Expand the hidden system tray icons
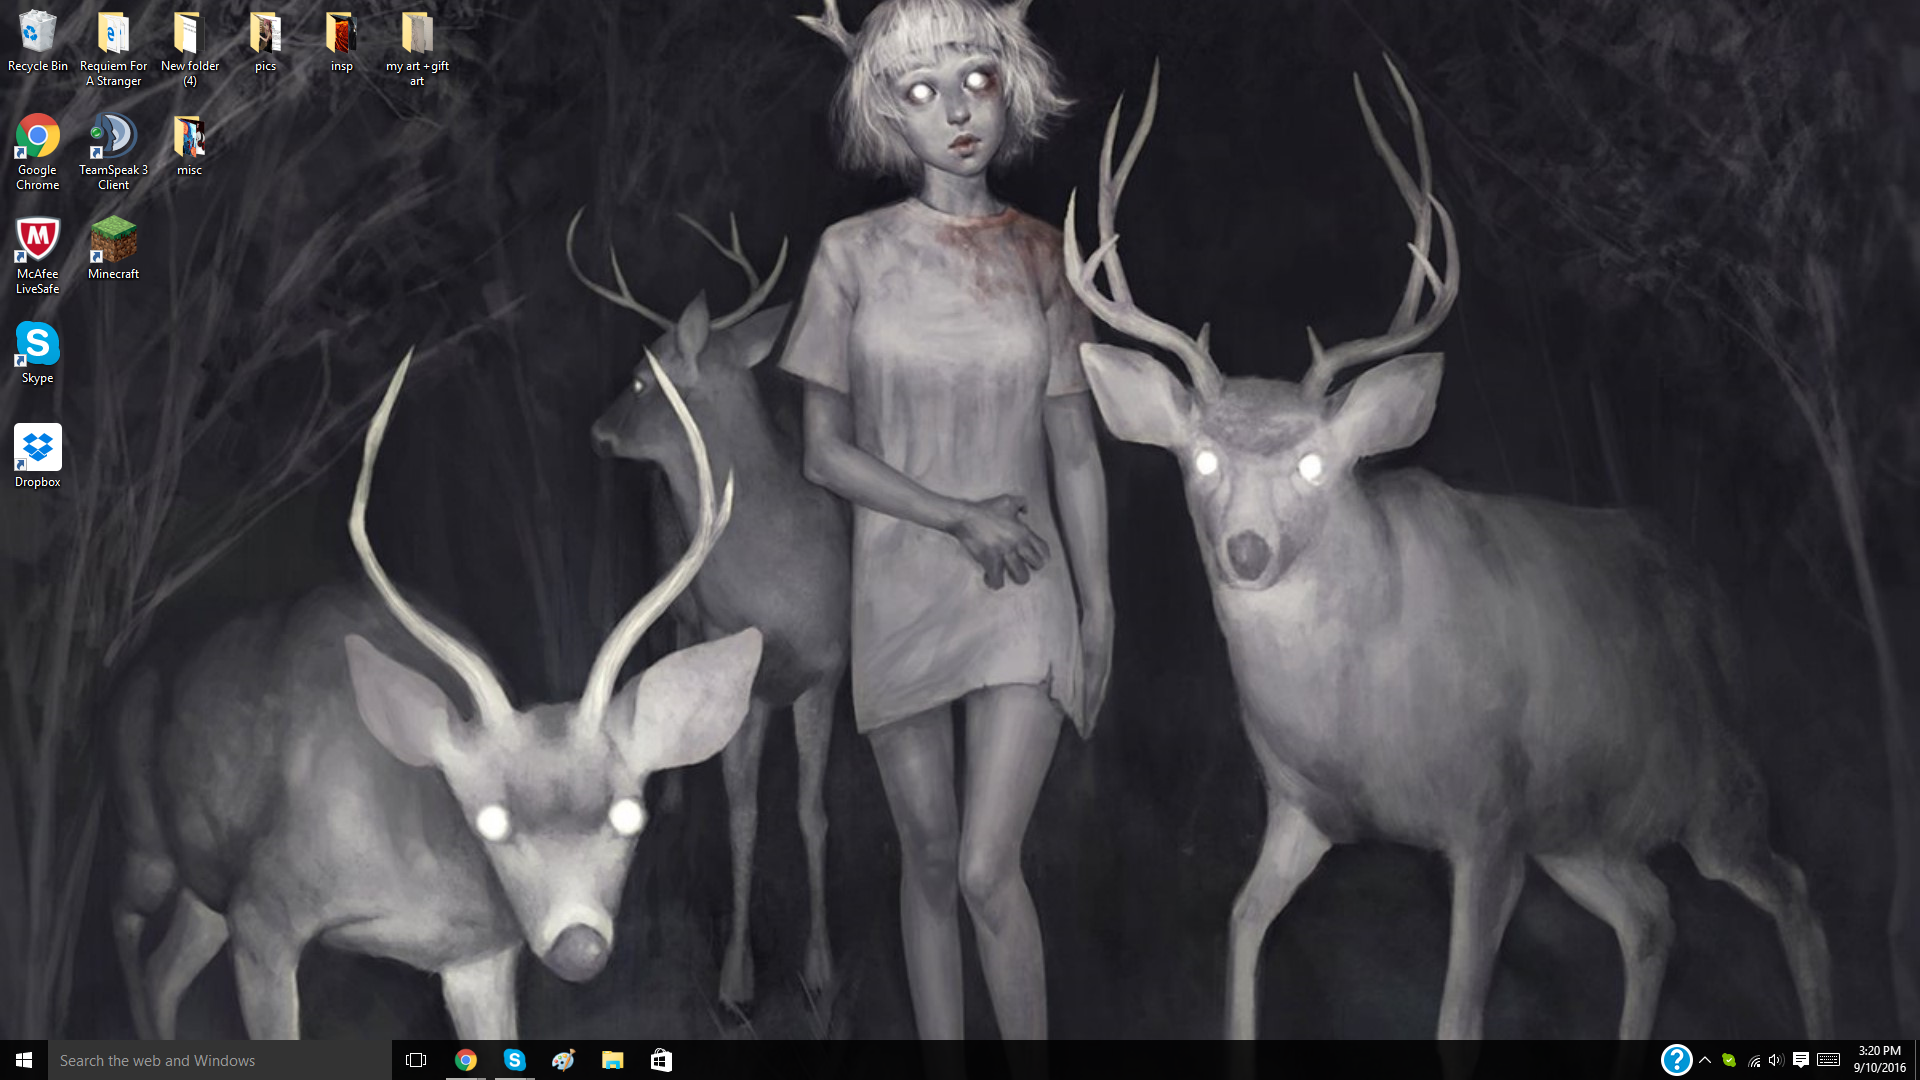Viewport: 1920px width, 1080px height. (1705, 1060)
